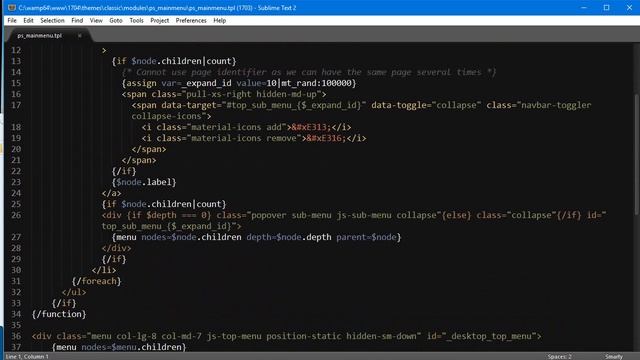Open the Goto menu
This screenshot has width=640, height=360.
coord(116,20)
